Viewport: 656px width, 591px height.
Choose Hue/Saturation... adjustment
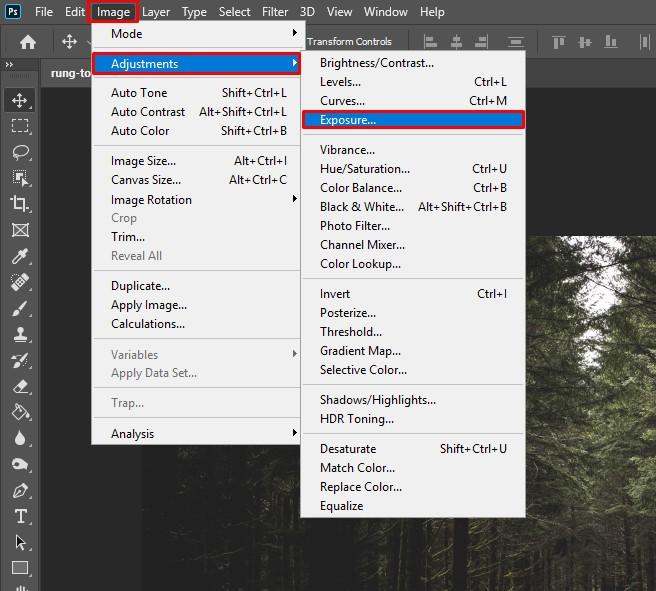coord(413,169)
